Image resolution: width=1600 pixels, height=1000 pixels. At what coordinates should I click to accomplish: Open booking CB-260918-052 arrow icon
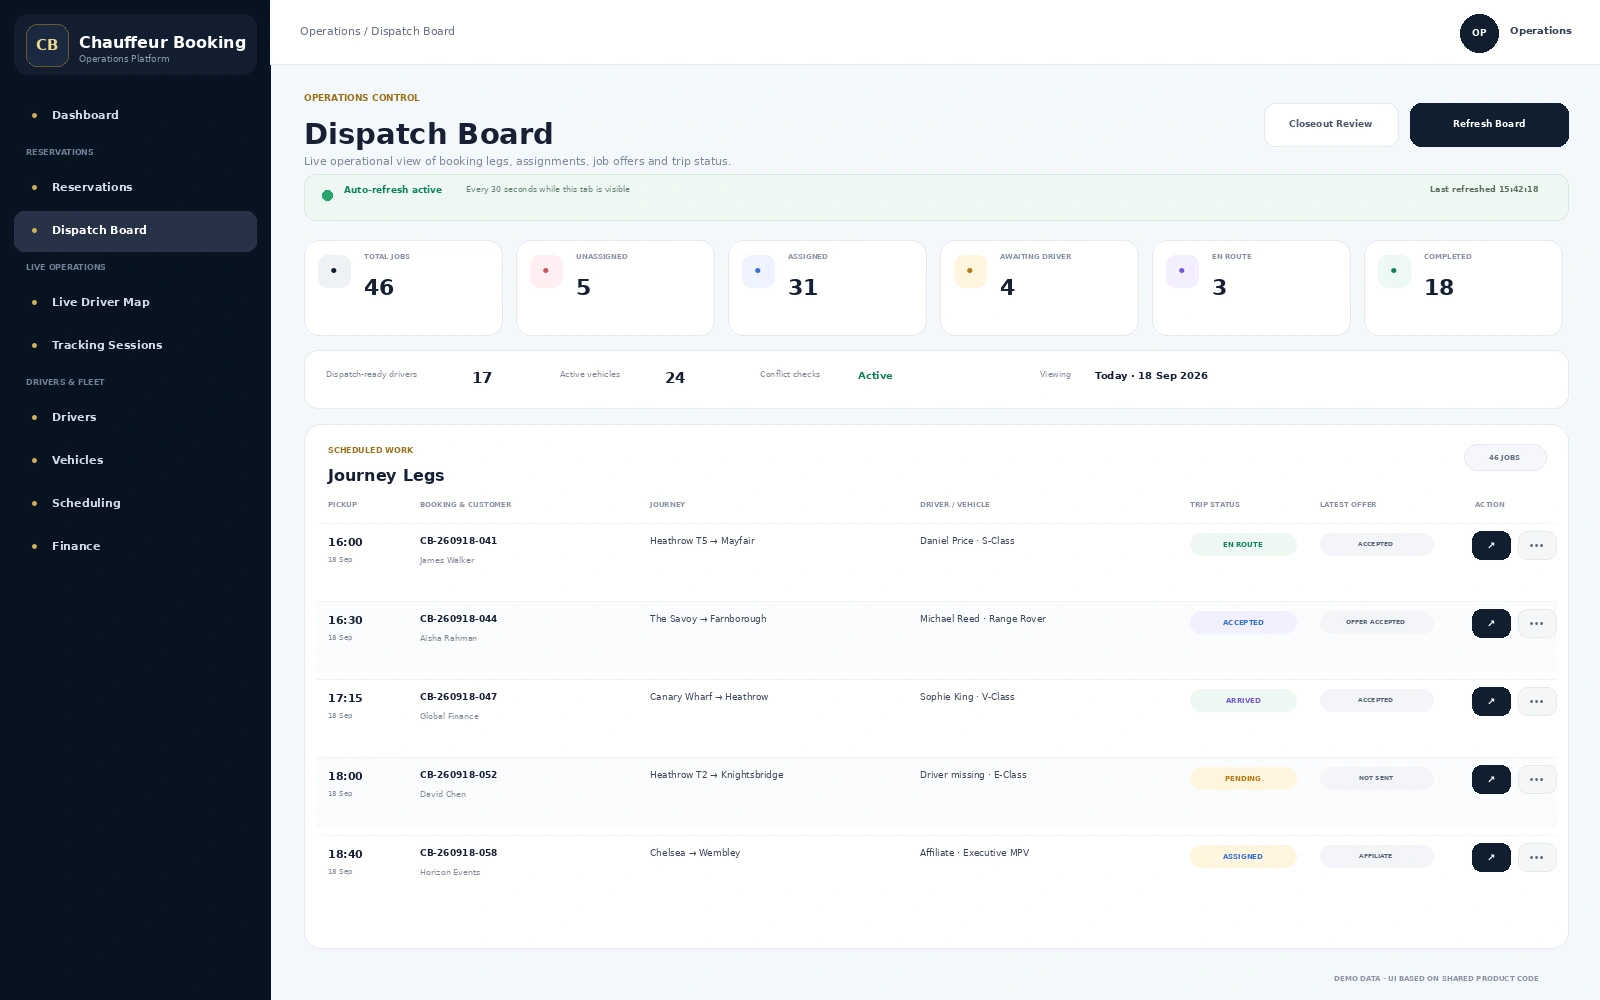(1491, 779)
